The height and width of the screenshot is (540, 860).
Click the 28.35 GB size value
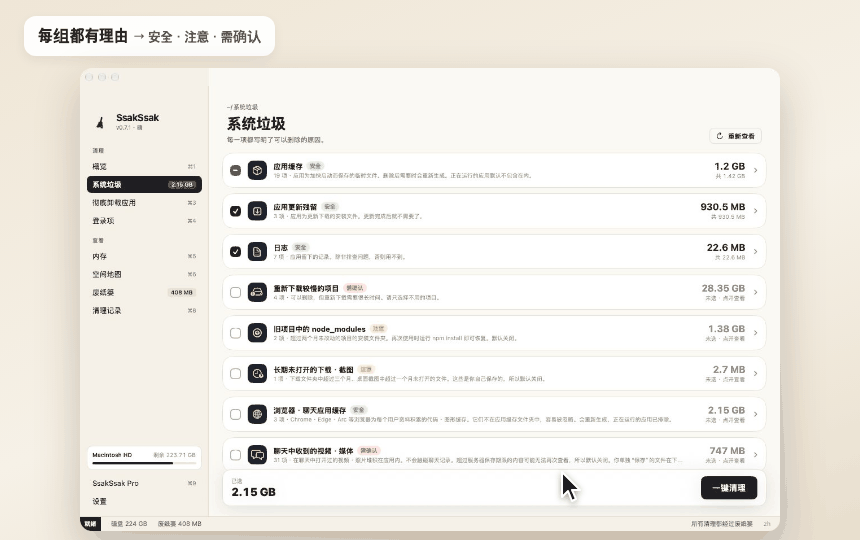pos(723,288)
